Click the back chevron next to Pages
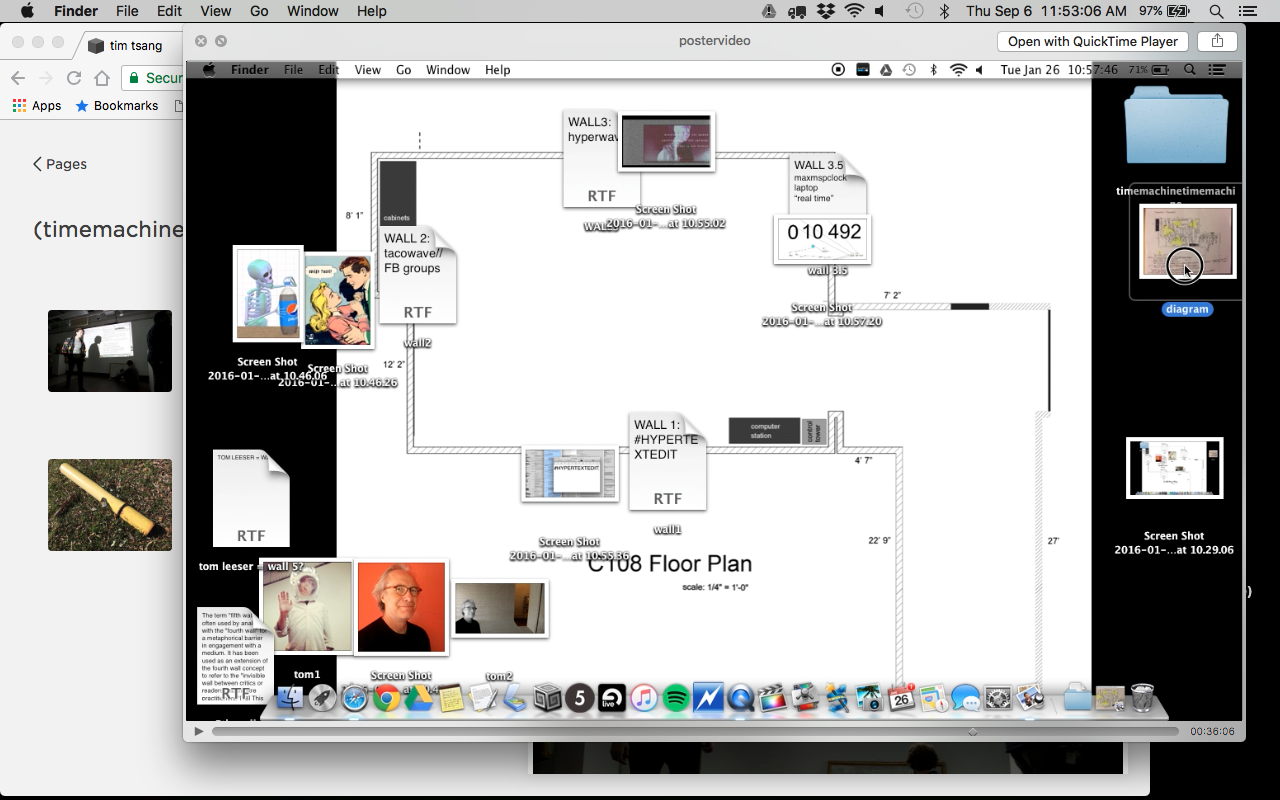The width and height of the screenshot is (1280, 800). point(36,164)
